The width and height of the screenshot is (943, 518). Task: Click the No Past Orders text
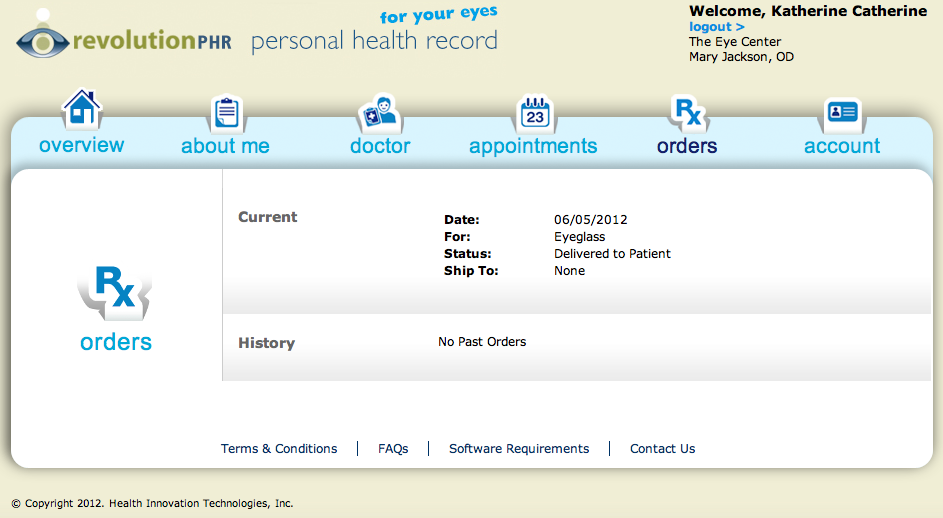(482, 342)
